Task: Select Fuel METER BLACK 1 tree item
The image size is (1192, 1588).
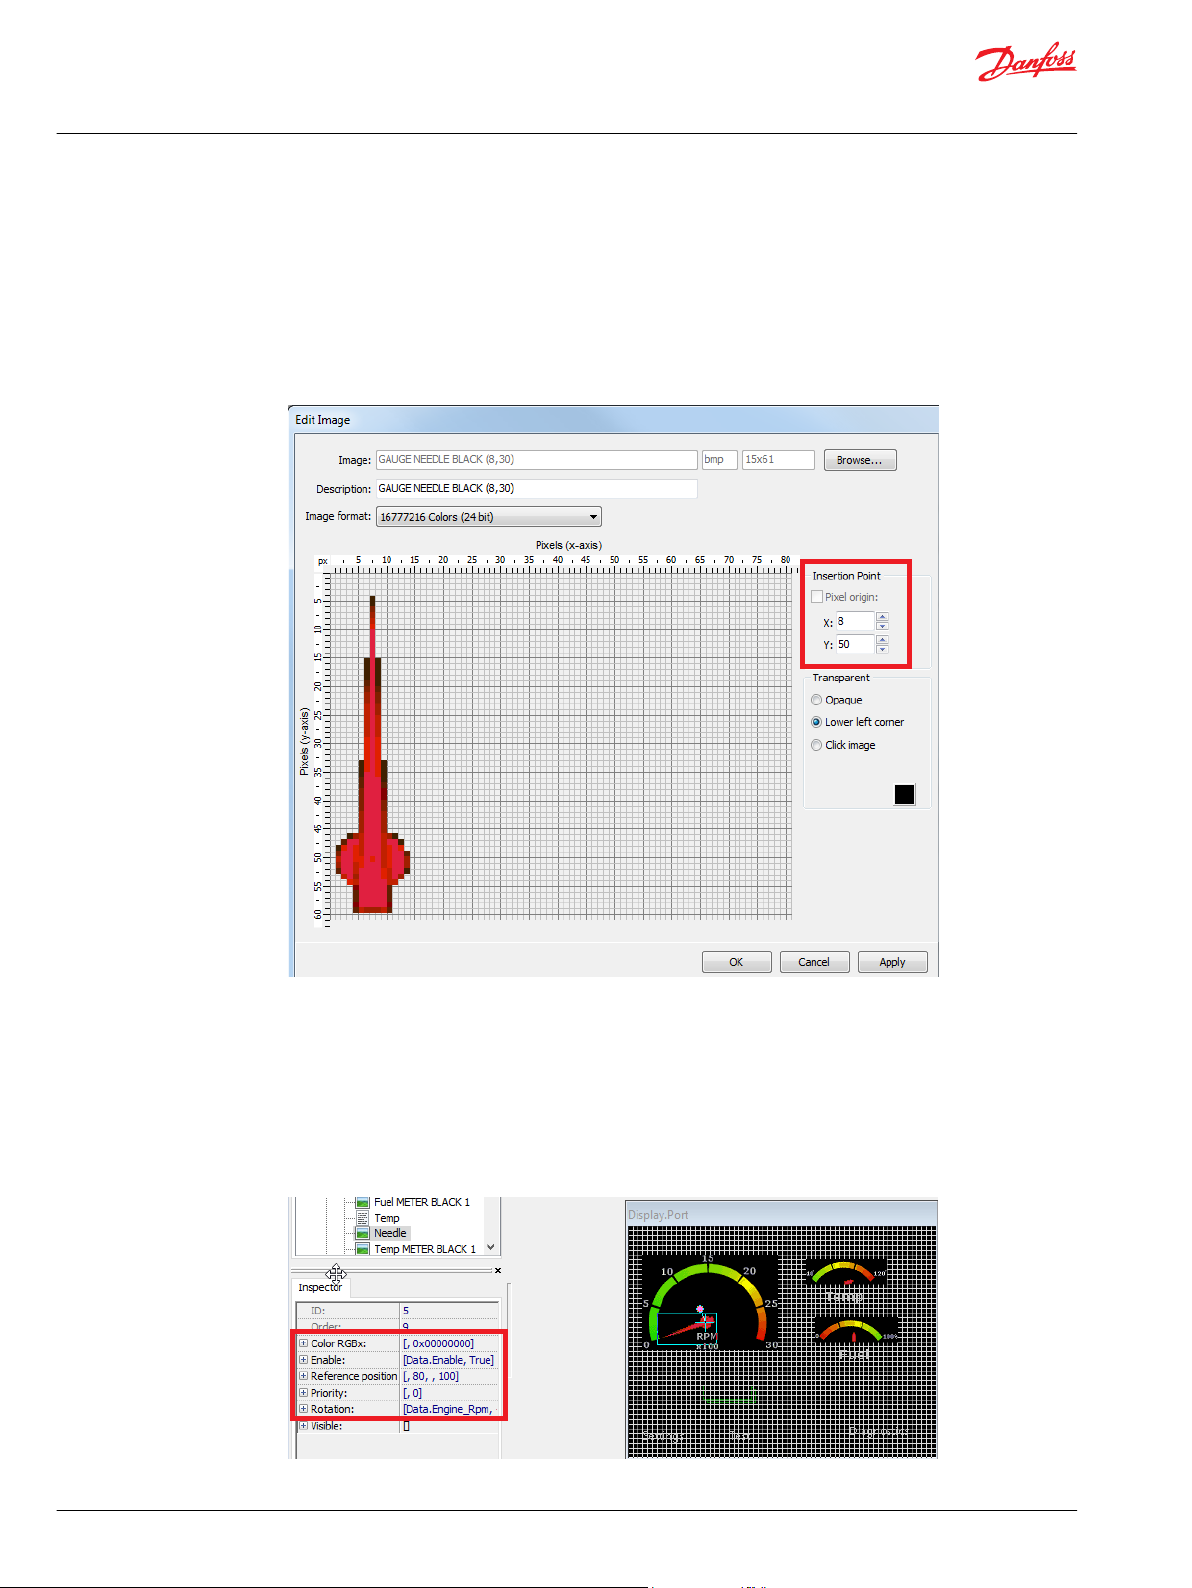Action: coord(421,1203)
